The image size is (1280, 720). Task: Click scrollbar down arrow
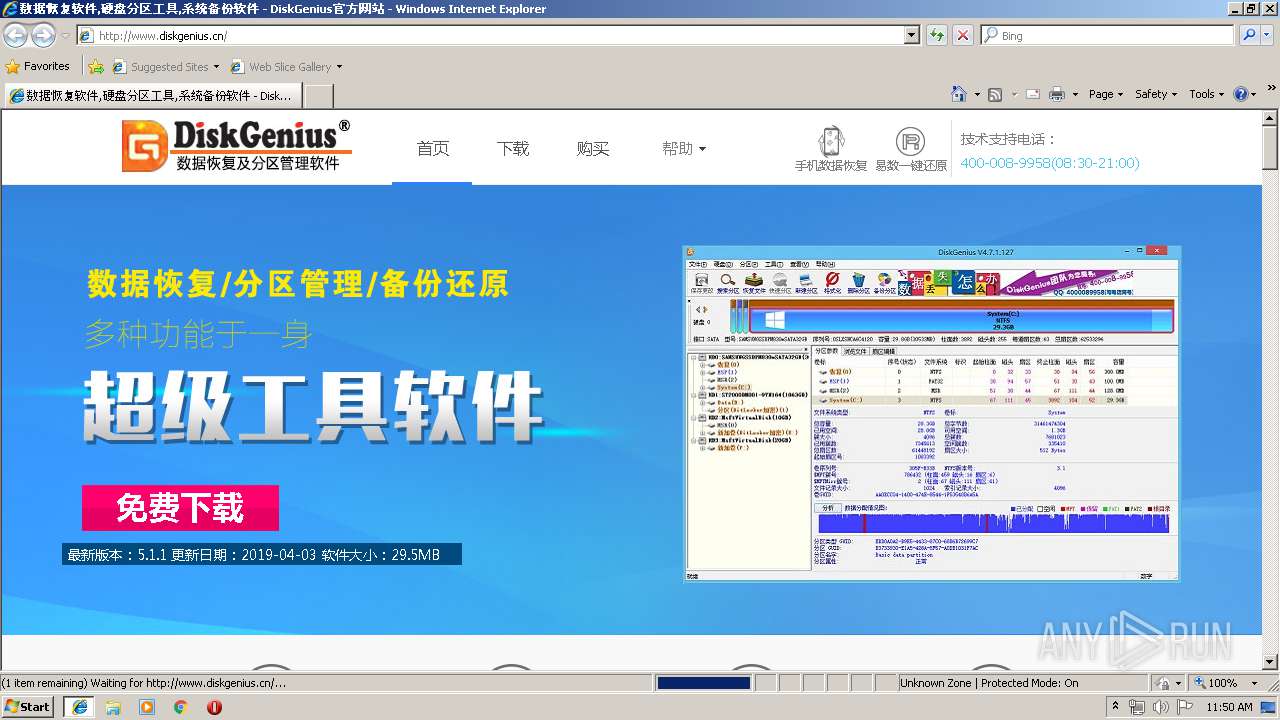pyautogui.click(x=1270, y=661)
